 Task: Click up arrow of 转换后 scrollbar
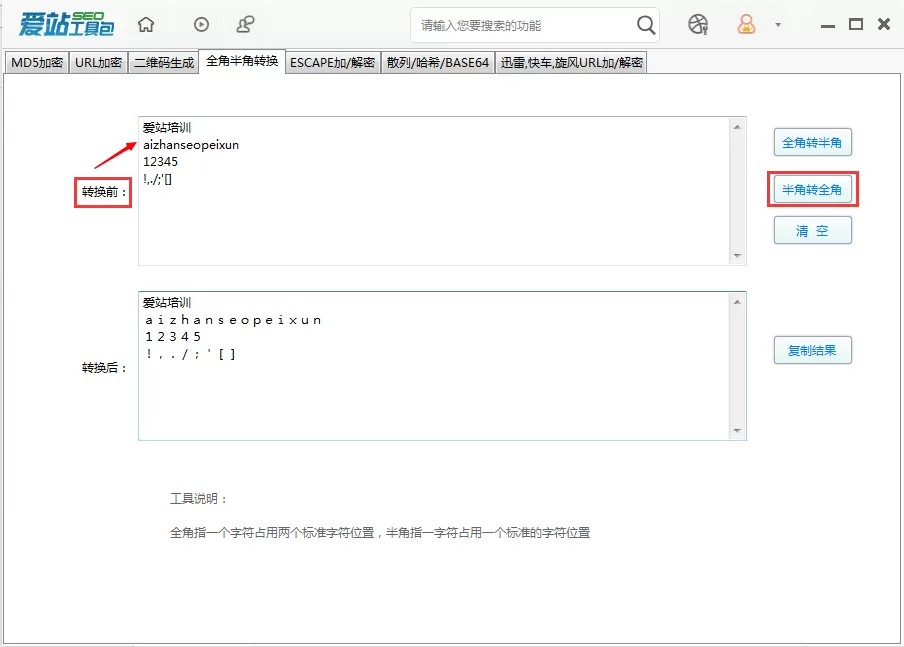[x=737, y=302]
